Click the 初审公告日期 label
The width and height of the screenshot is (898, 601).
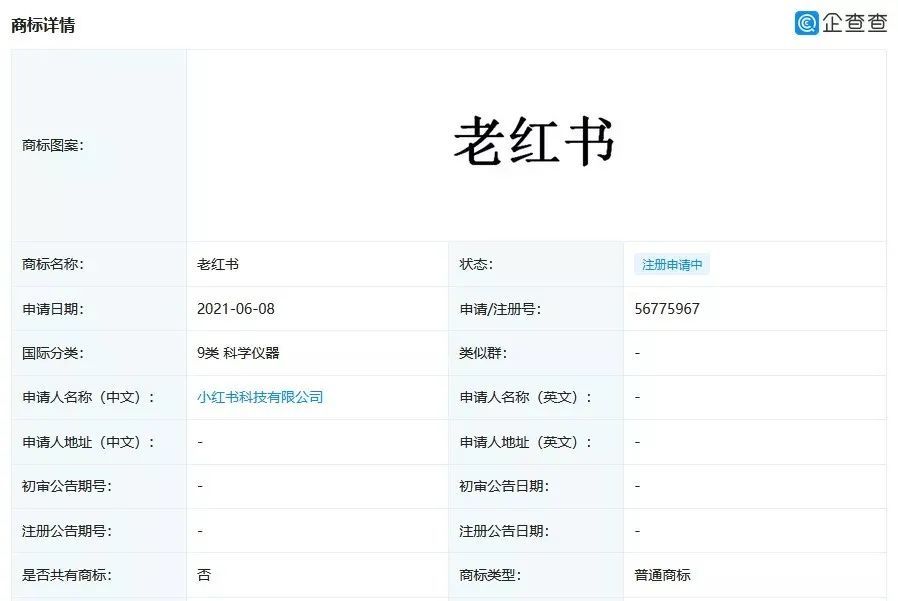point(504,486)
